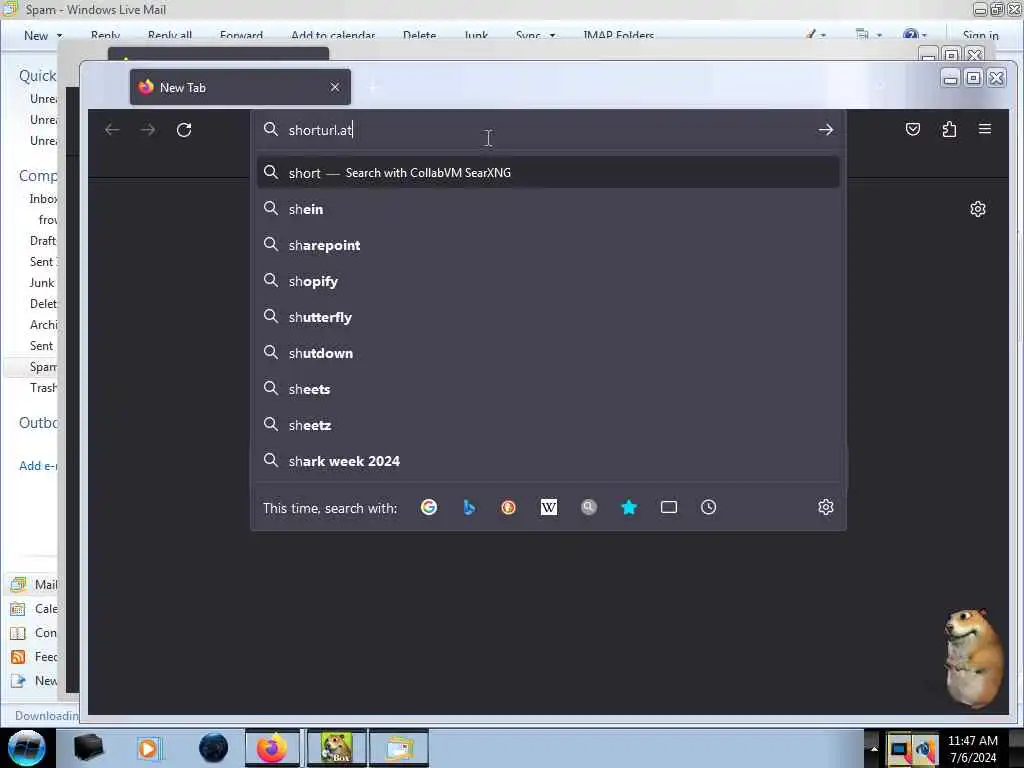Image resolution: width=1024 pixels, height=768 pixels.
Task: Click Add to calendar in Live Mail
Action: [333, 35]
